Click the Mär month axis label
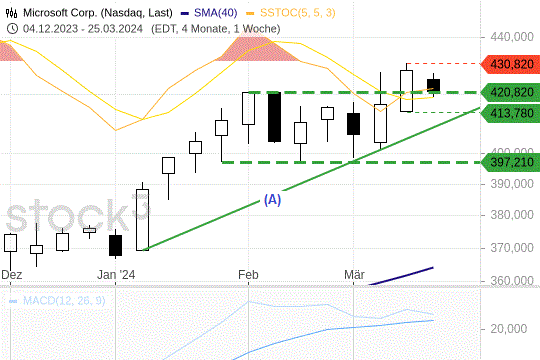This screenshot has height=360, width=540. pos(354,275)
